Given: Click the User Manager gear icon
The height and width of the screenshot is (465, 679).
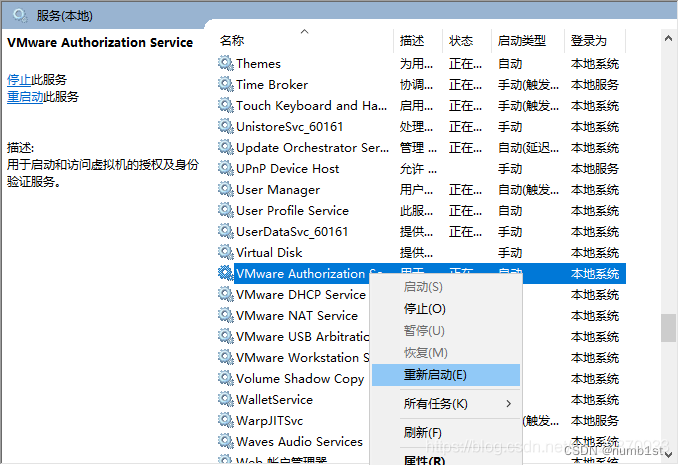Looking at the screenshot, I should 226,189.
